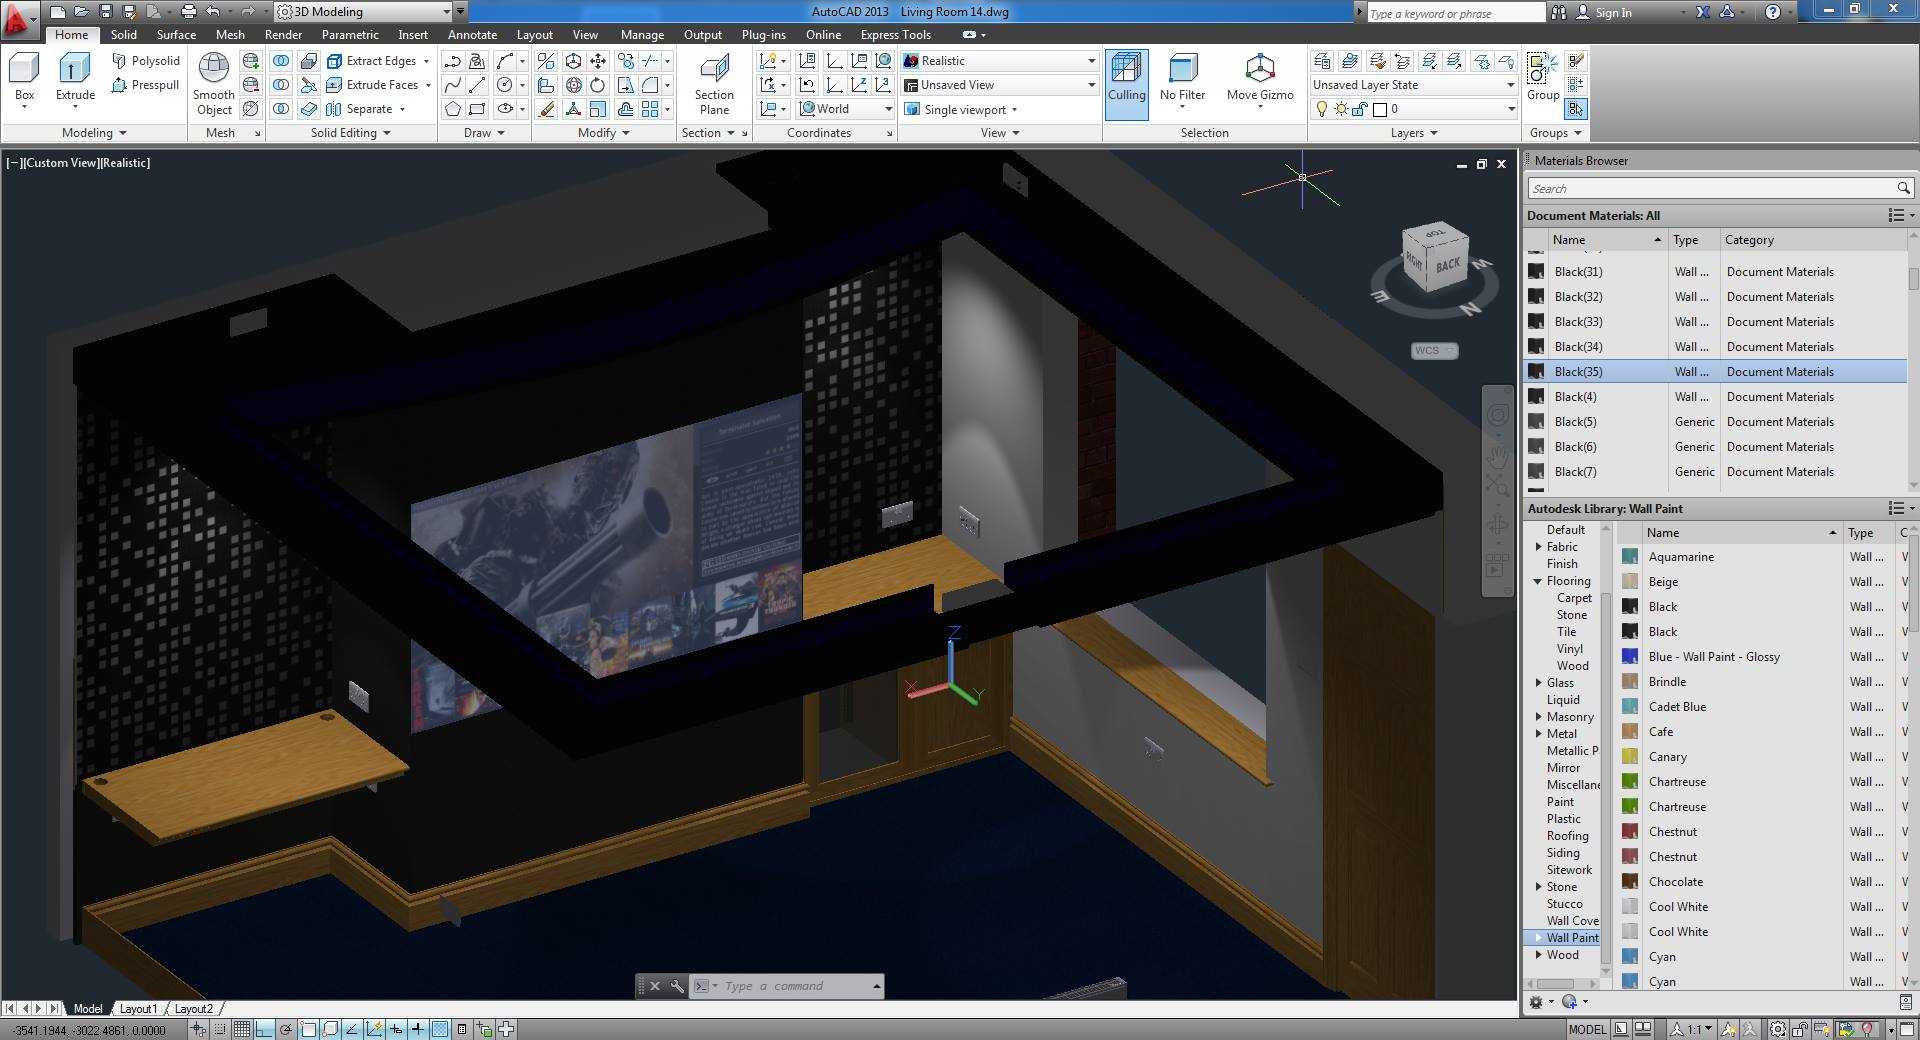Open the Realistic visual style dropdown

point(999,61)
